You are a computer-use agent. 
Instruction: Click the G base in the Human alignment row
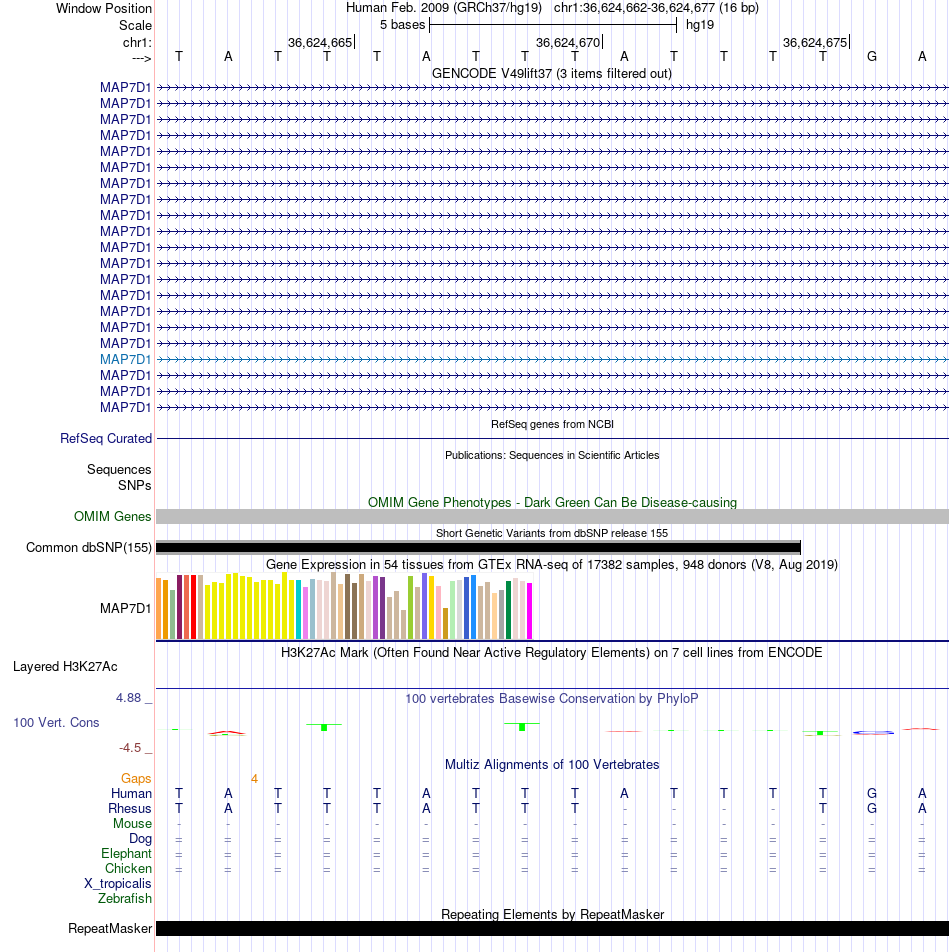(872, 794)
